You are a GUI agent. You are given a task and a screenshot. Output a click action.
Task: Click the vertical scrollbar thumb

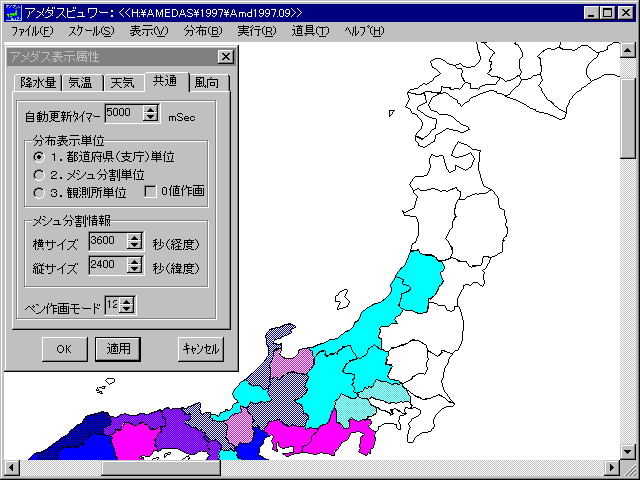click(x=628, y=118)
